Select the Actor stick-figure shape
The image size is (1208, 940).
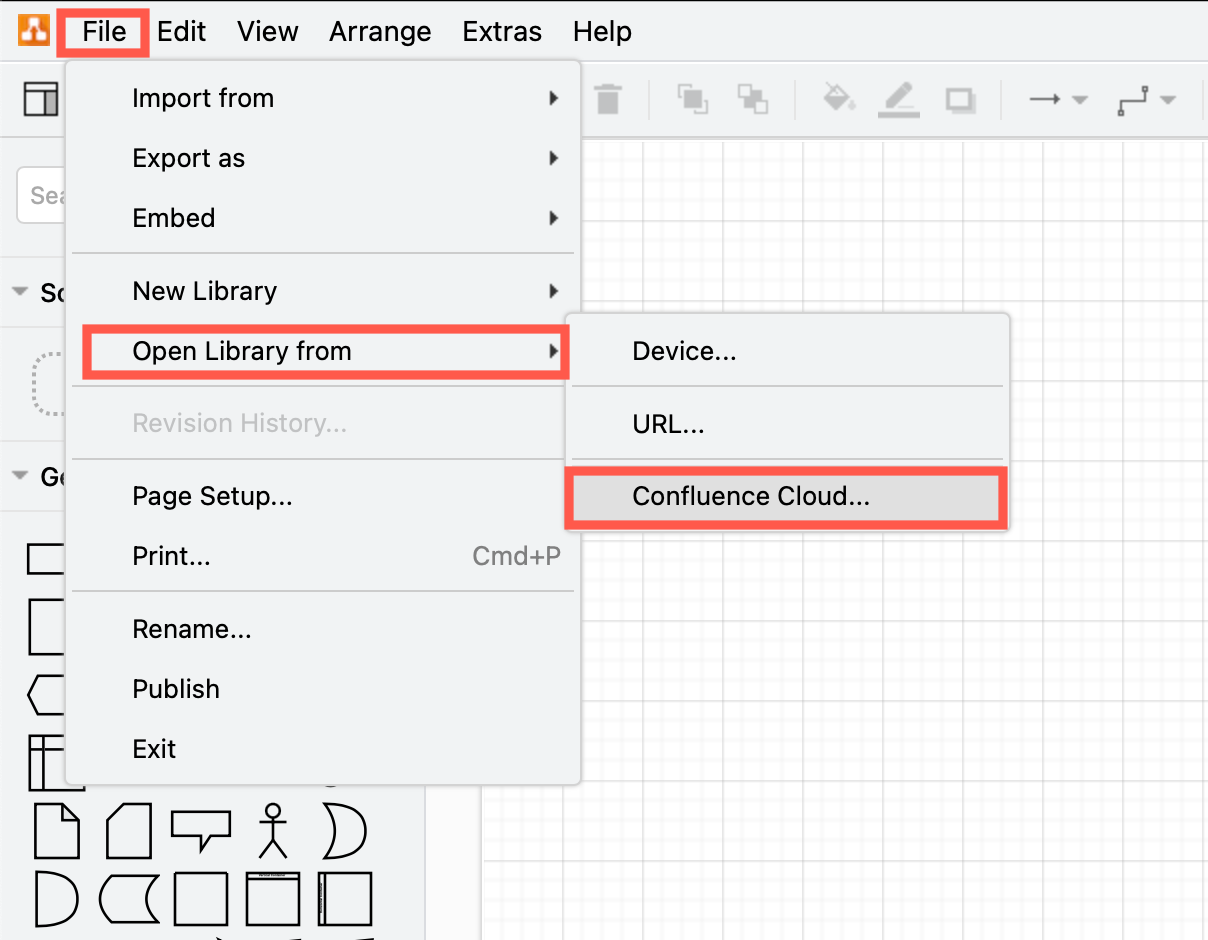tap(272, 830)
